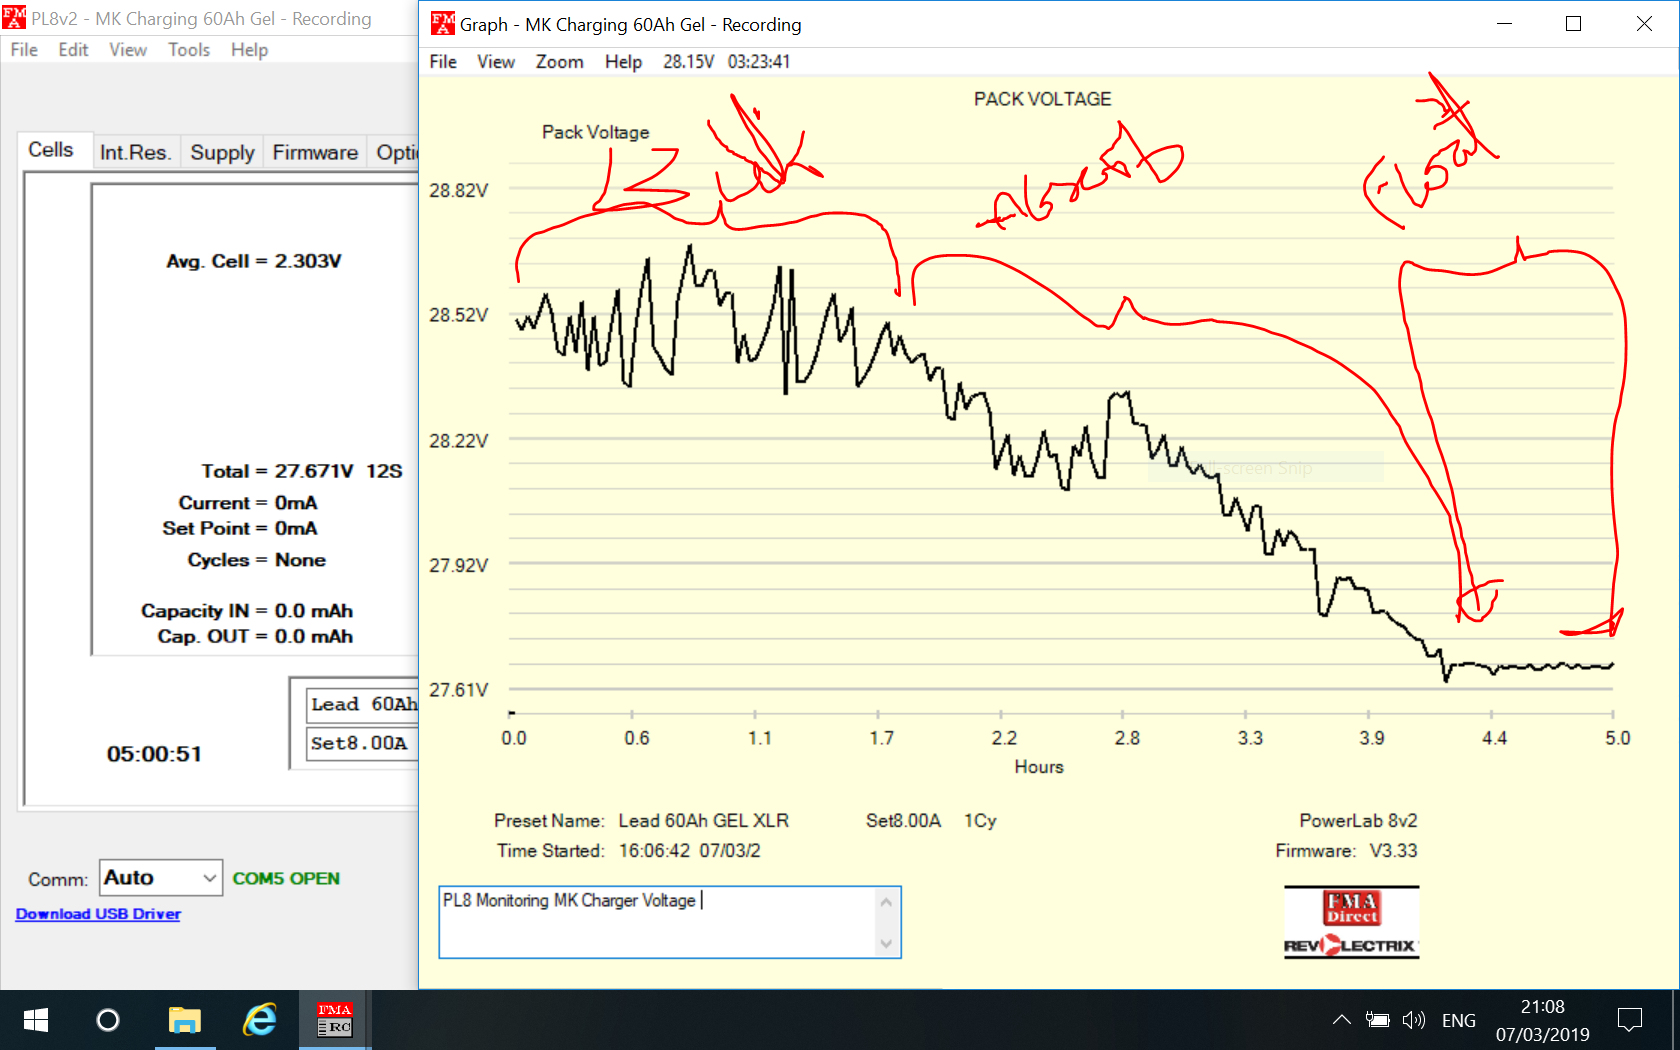Viewport: 1680px width, 1050px height.
Task: Select the Firmware tab
Action: click(x=315, y=152)
